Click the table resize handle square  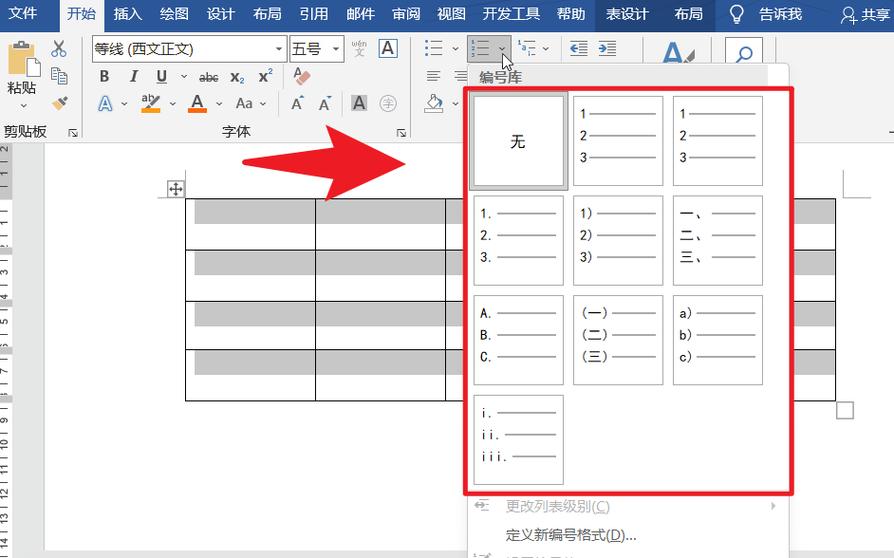point(845,410)
